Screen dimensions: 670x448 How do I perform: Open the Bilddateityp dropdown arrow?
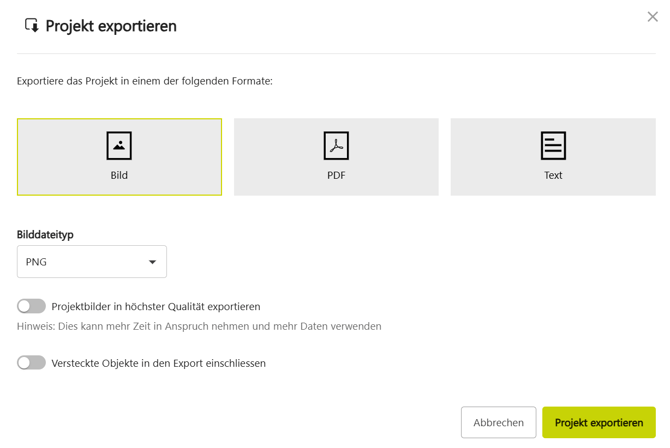coord(152,262)
